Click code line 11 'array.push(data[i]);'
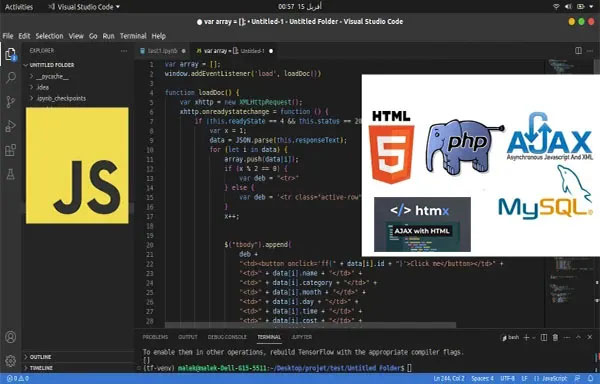This screenshot has width=600, height=384. [261, 159]
